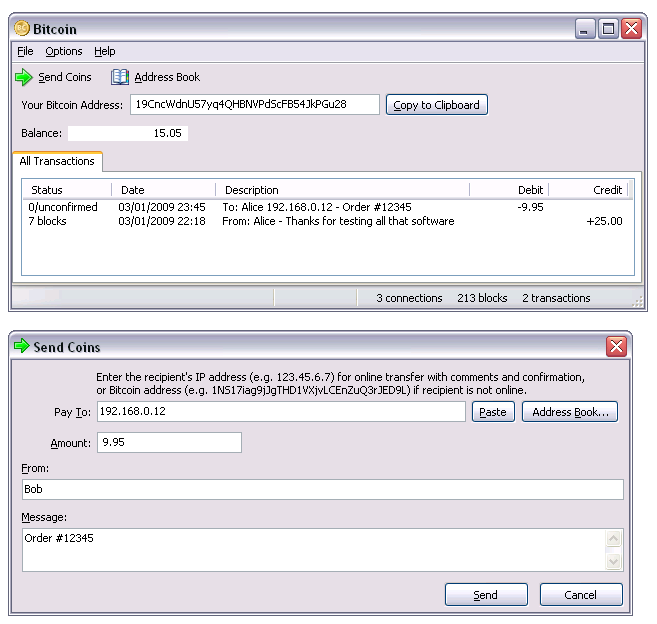Click Address Book toolbar label

(x=167, y=77)
